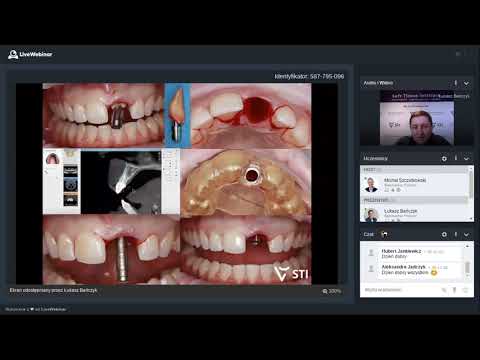
Task: Open chat panel settings gear
Action: (x=444, y=235)
